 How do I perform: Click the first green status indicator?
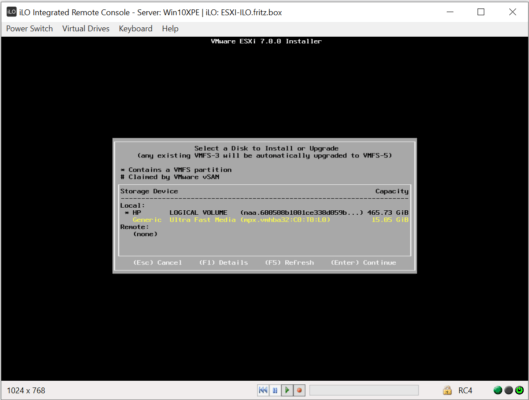pos(498,390)
